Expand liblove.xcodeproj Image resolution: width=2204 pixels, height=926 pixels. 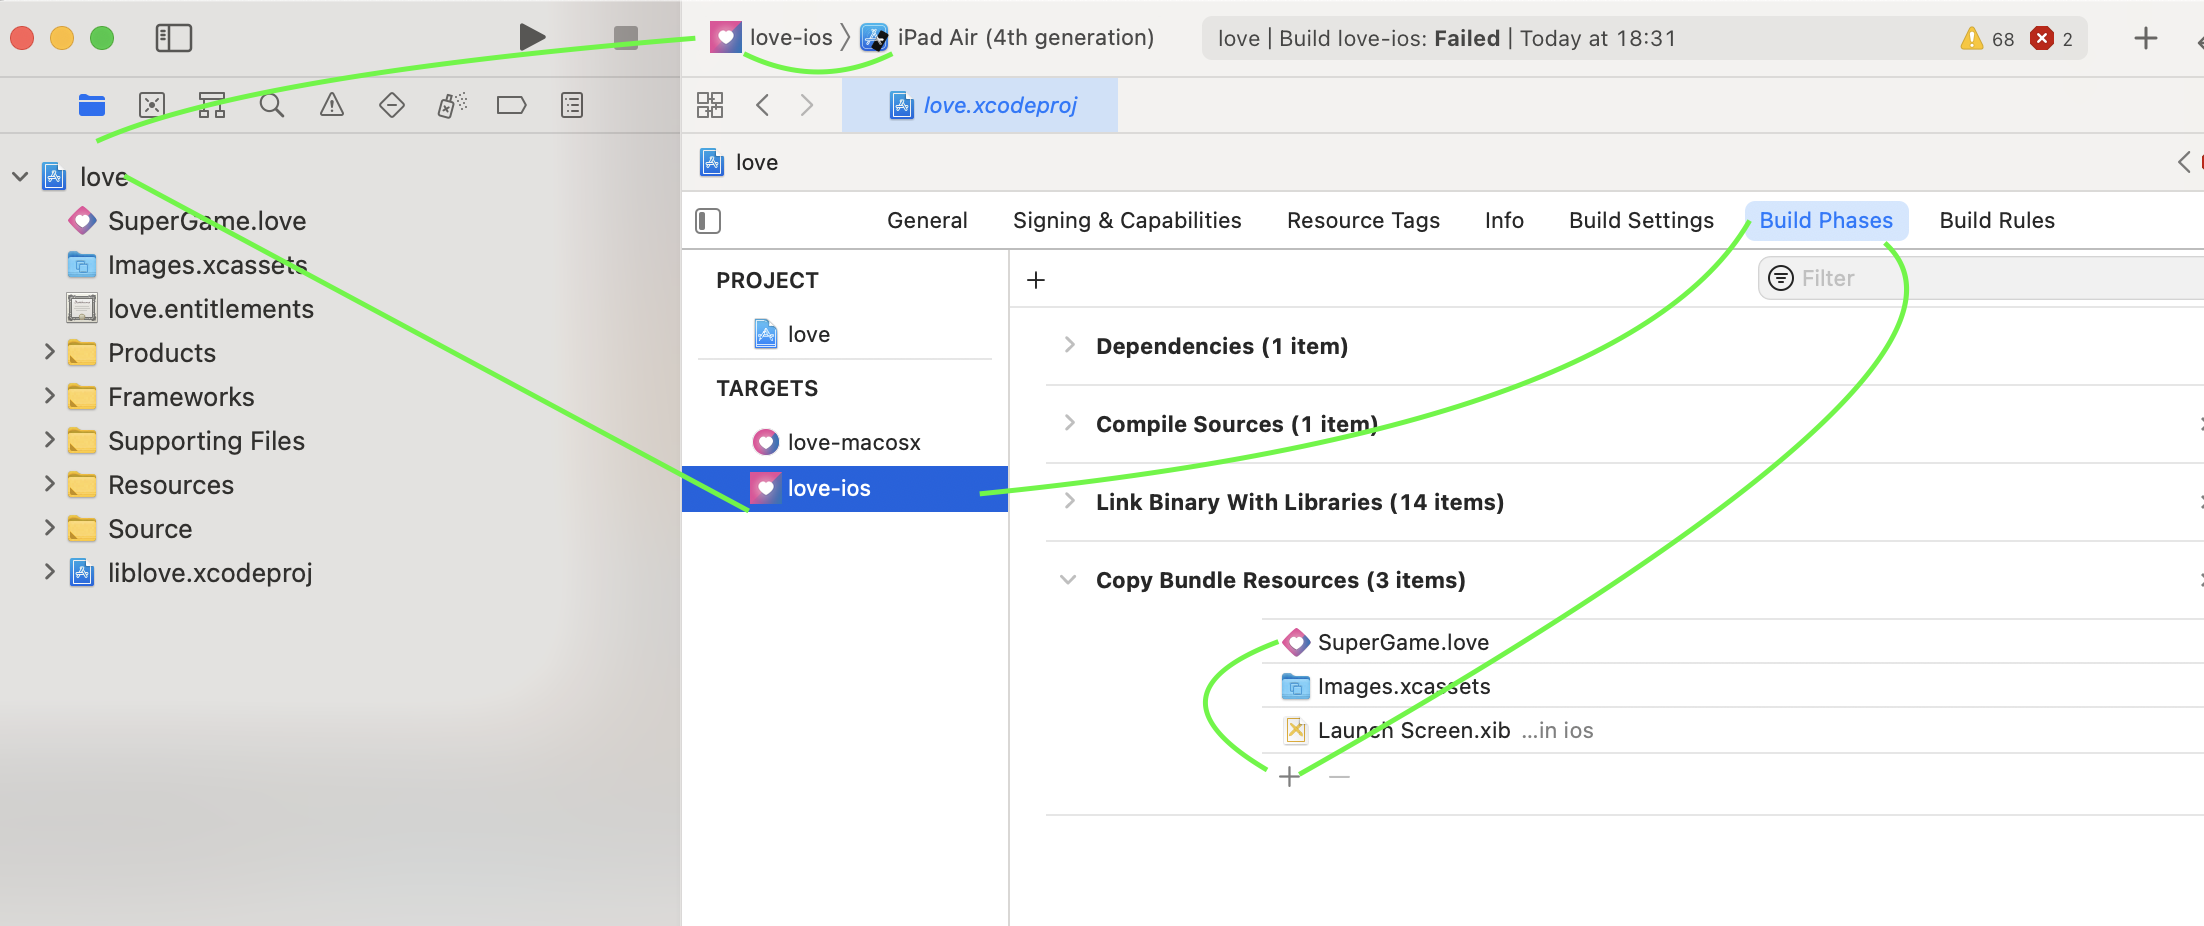49,572
